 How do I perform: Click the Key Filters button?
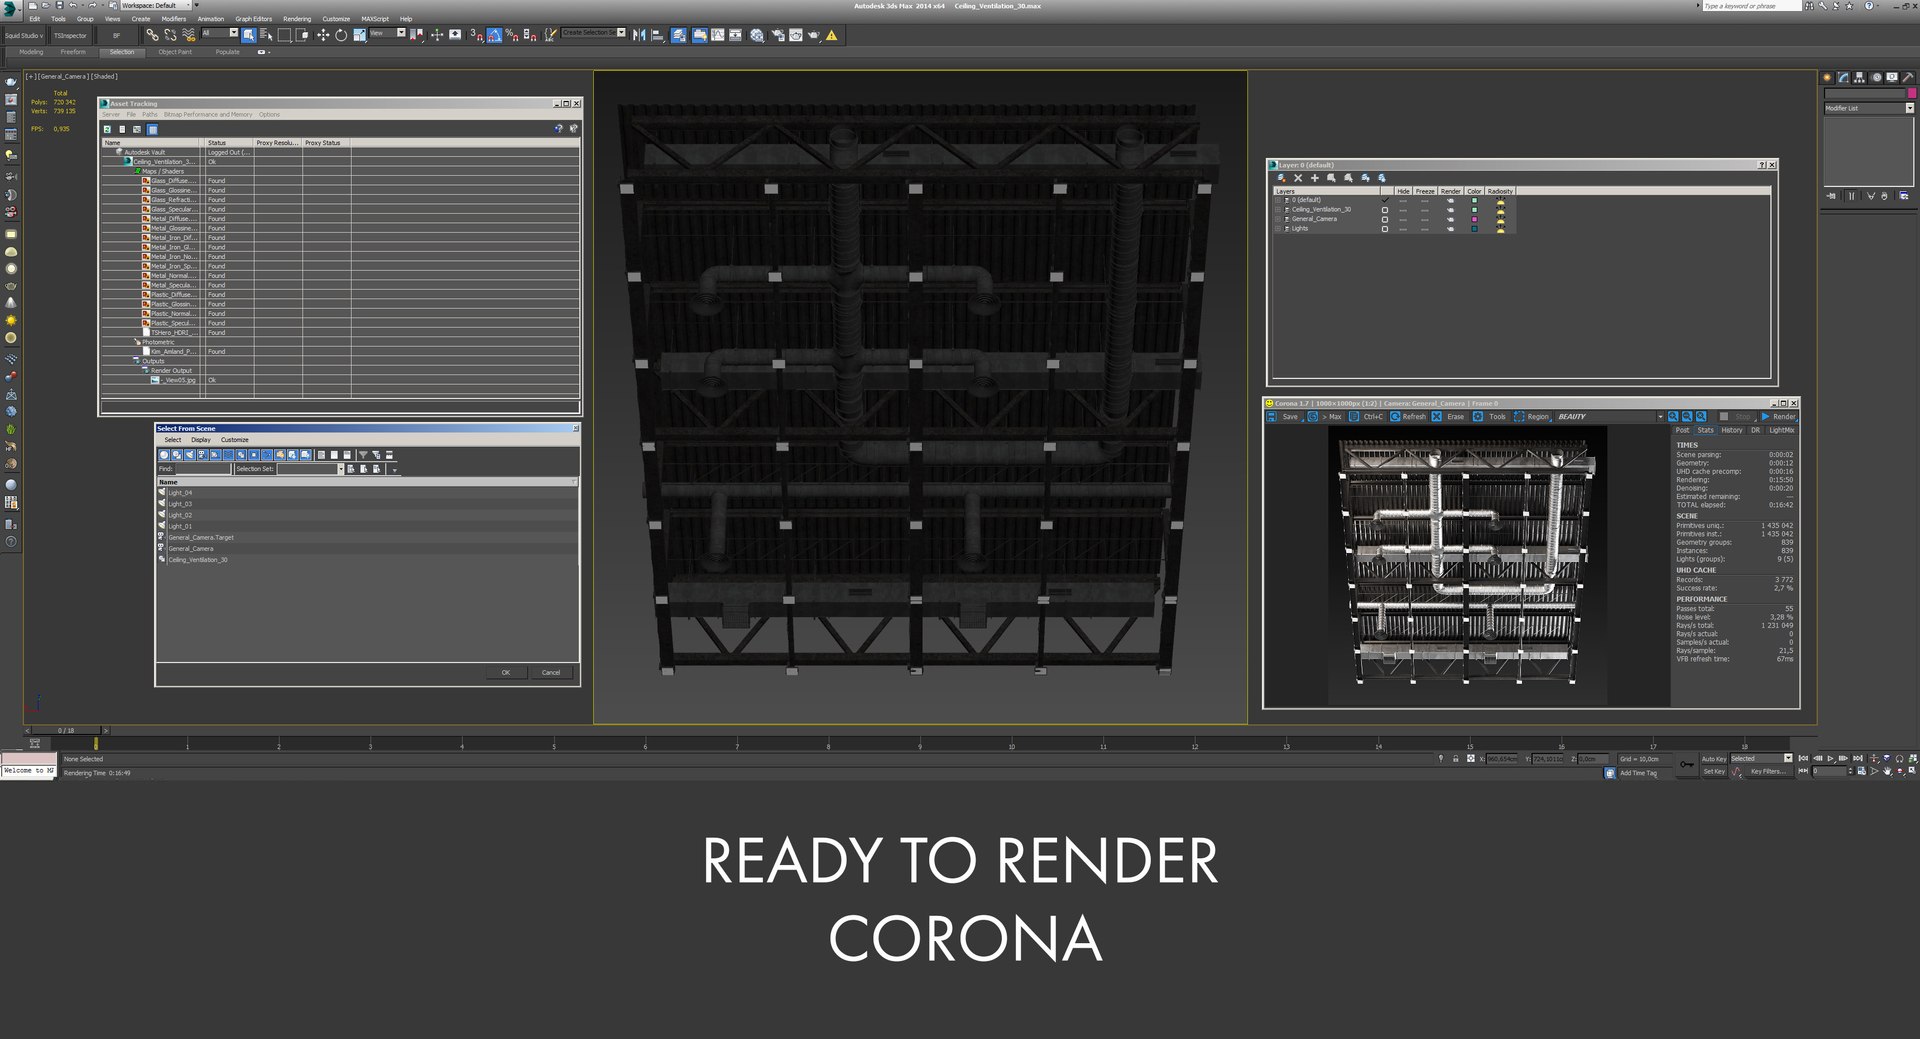pyautogui.click(x=1767, y=771)
